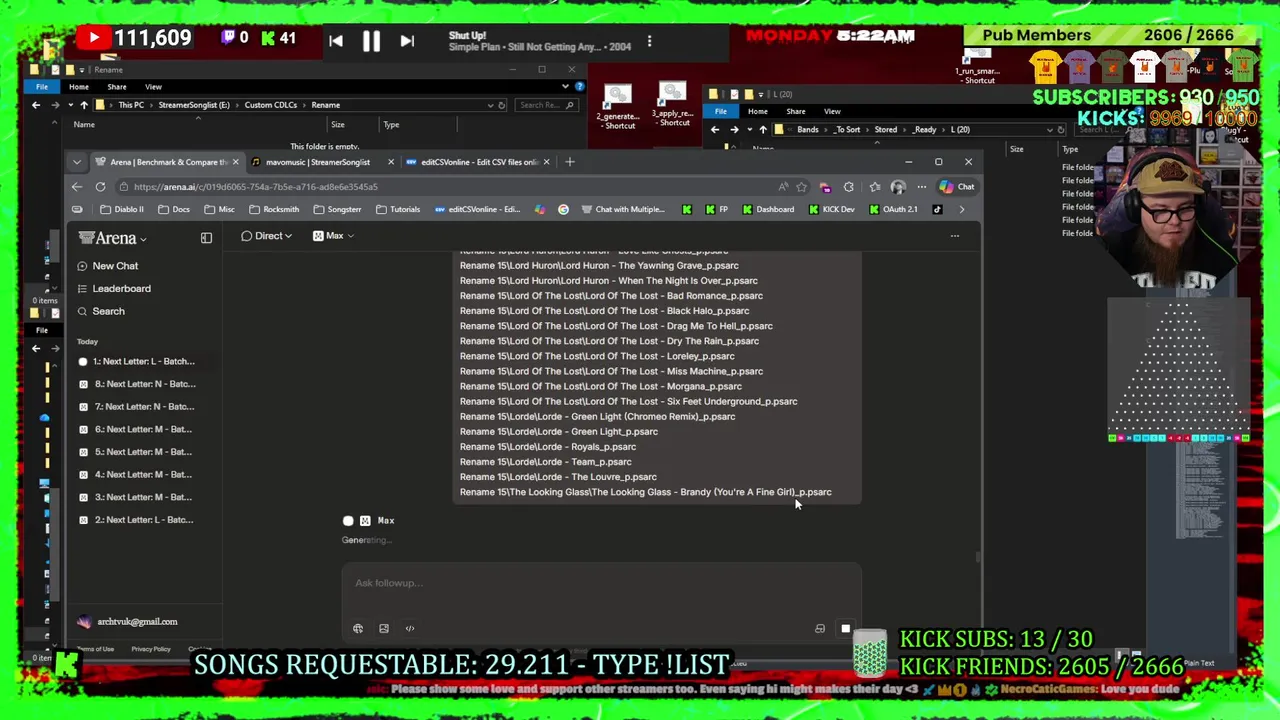This screenshot has width=1280, height=720.
Task: Switch to the editCSVonline tab
Action: [x=479, y=162]
